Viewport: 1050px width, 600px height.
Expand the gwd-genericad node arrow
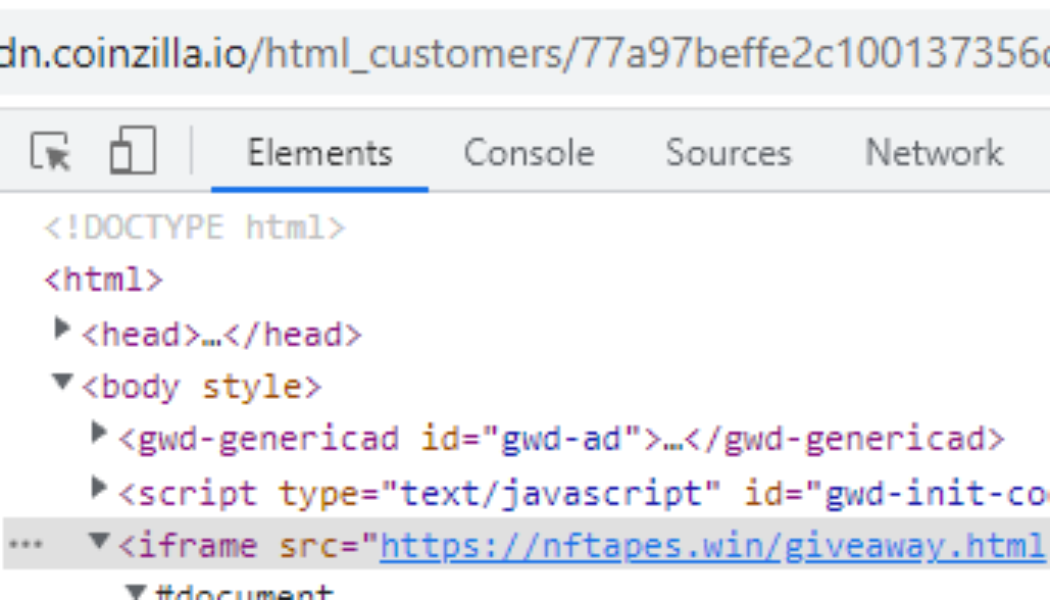(98, 435)
